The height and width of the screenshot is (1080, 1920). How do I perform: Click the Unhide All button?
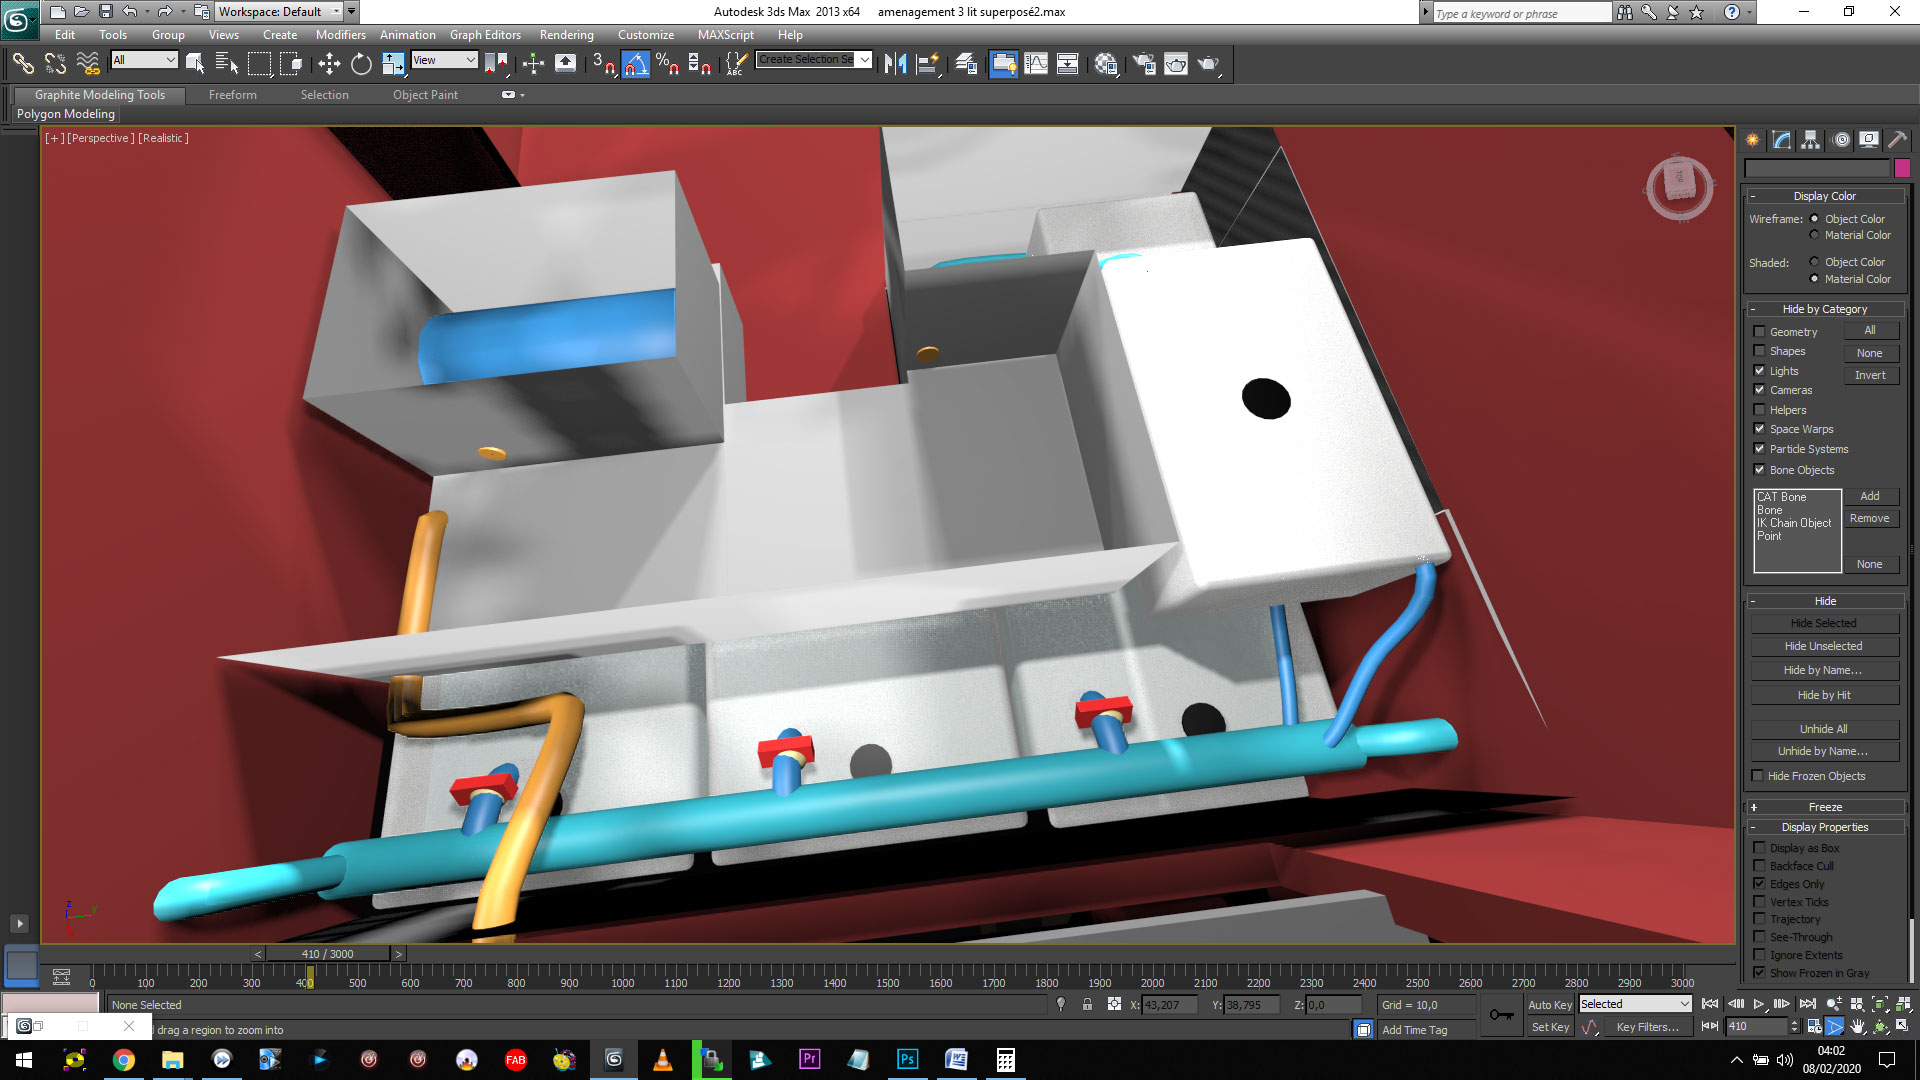point(1823,729)
